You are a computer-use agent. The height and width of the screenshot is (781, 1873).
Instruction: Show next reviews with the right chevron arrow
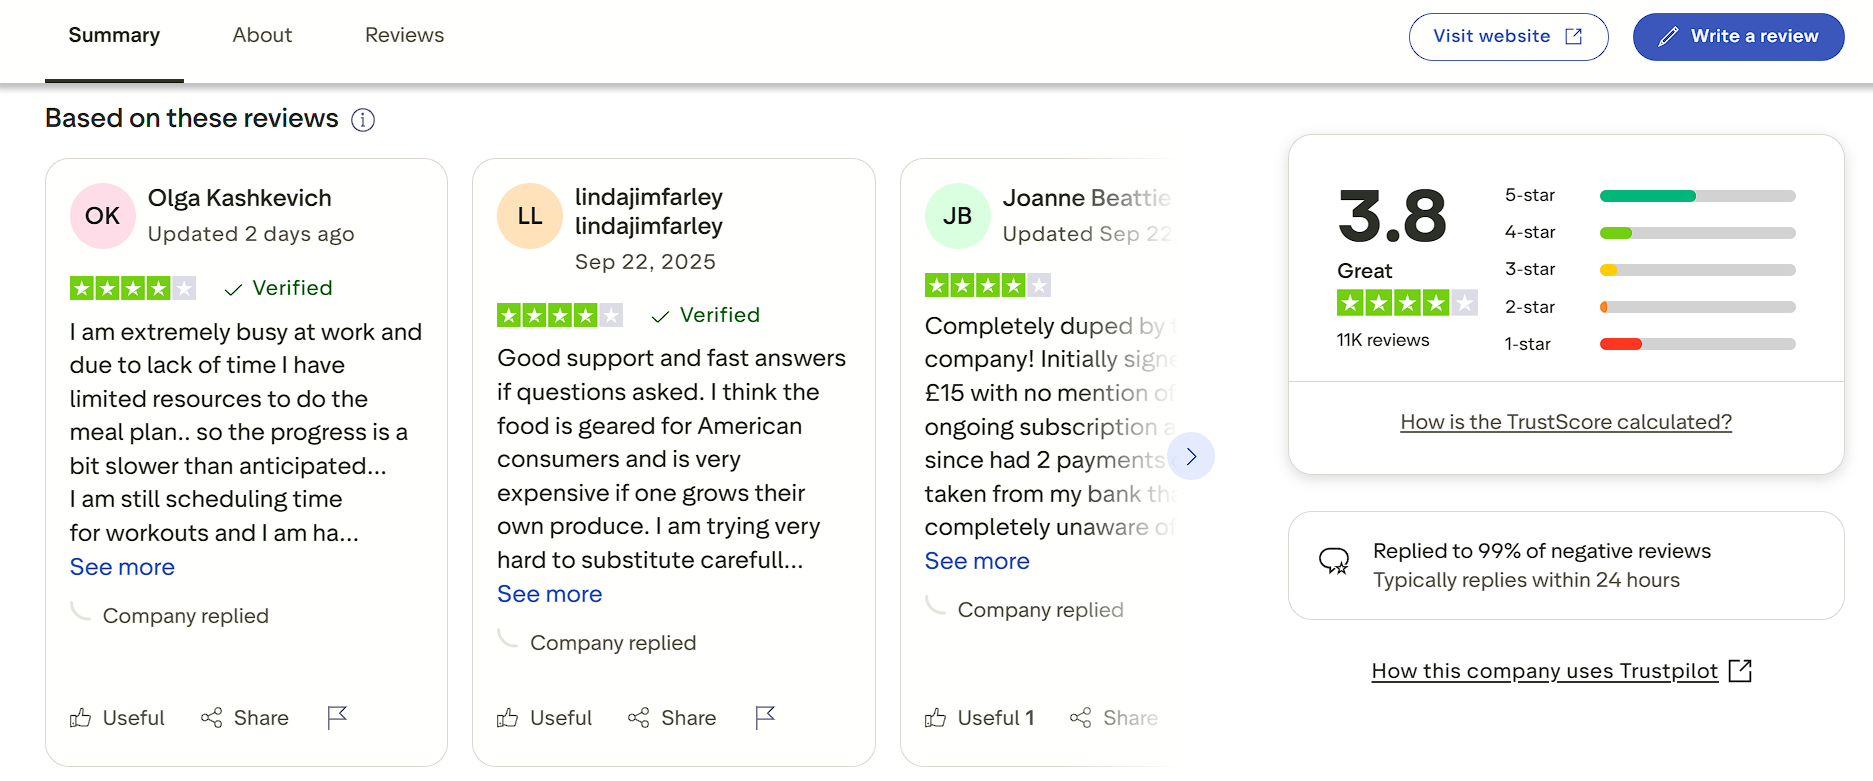pos(1191,456)
